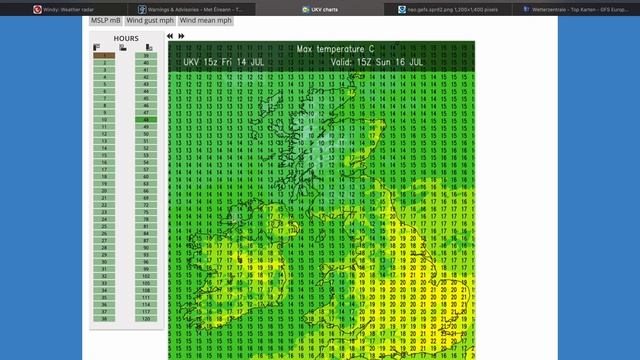The height and width of the screenshot is (360, 640).
Task: Select forecast hour 18
Action: click(104, 177)
